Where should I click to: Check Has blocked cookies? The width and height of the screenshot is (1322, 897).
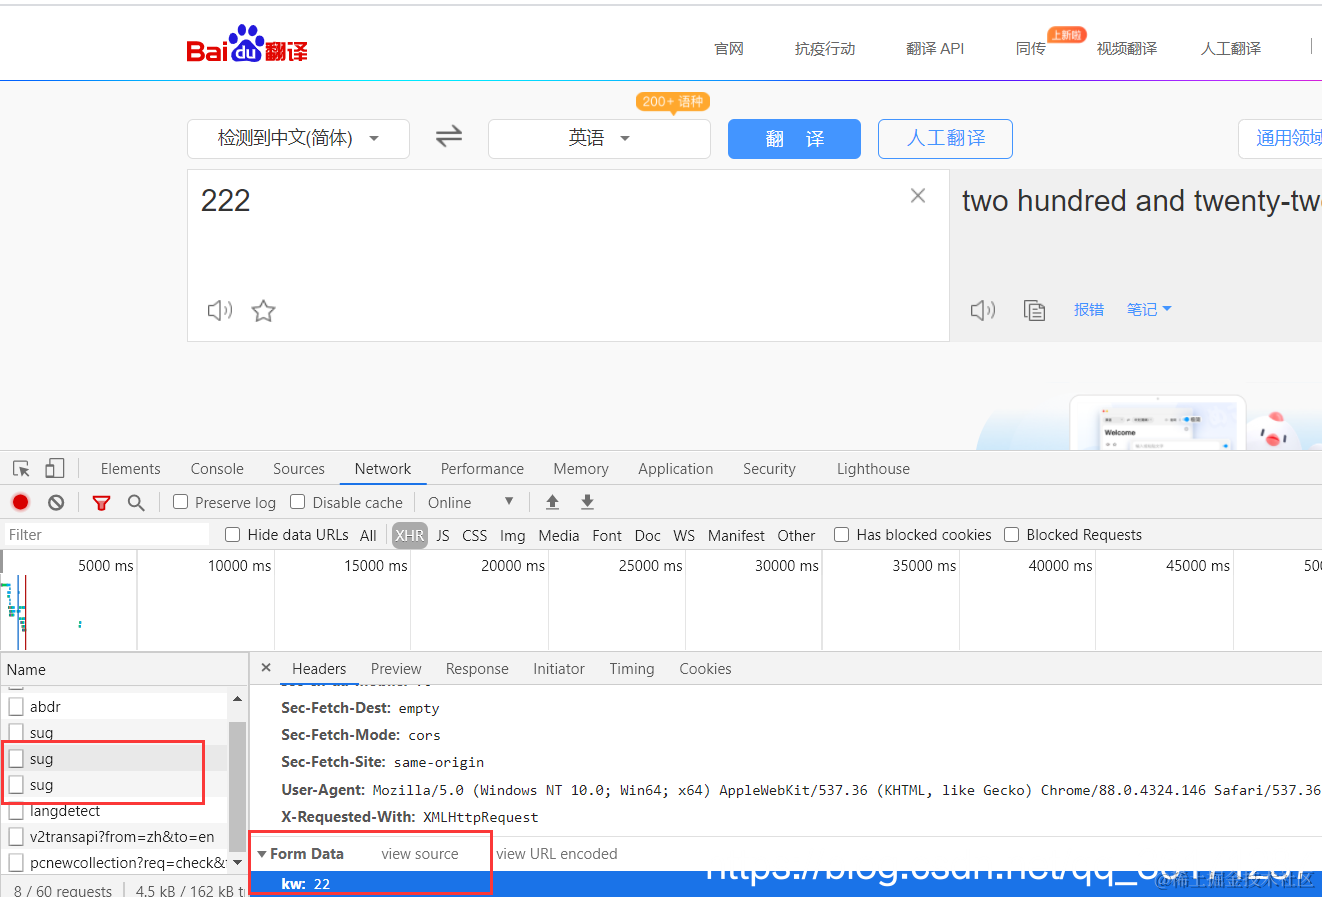tap(842, 534)
